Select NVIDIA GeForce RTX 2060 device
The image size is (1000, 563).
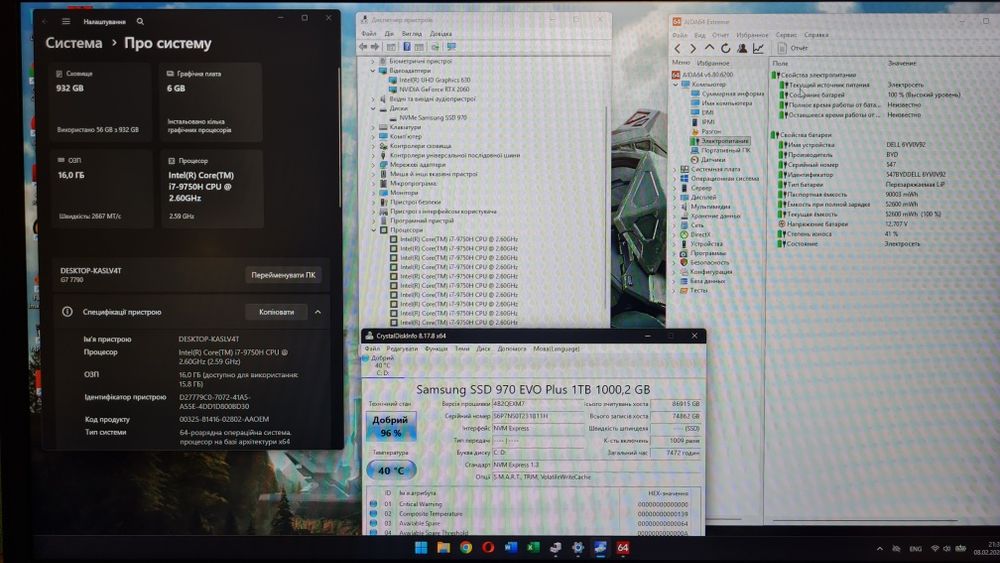(x=434, y=89)
